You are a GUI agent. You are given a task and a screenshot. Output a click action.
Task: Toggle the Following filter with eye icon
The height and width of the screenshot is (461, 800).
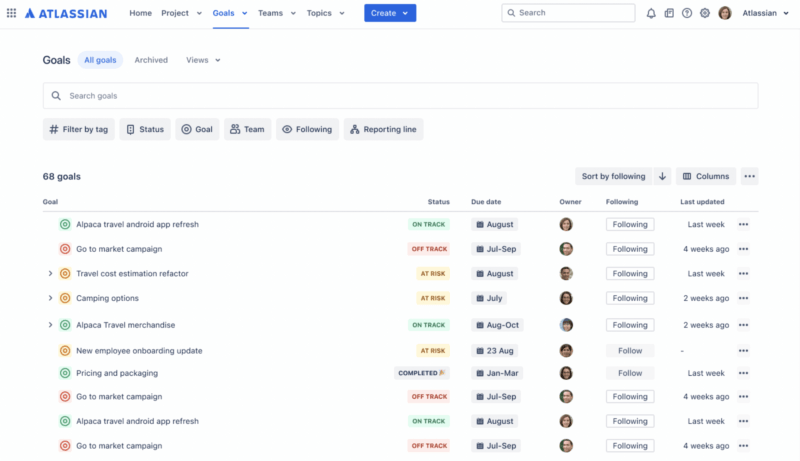[x=307, y=130]
